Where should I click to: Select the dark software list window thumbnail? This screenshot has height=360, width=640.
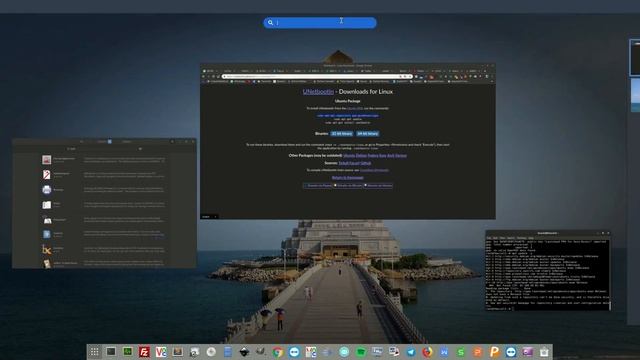tap(104, 203)
